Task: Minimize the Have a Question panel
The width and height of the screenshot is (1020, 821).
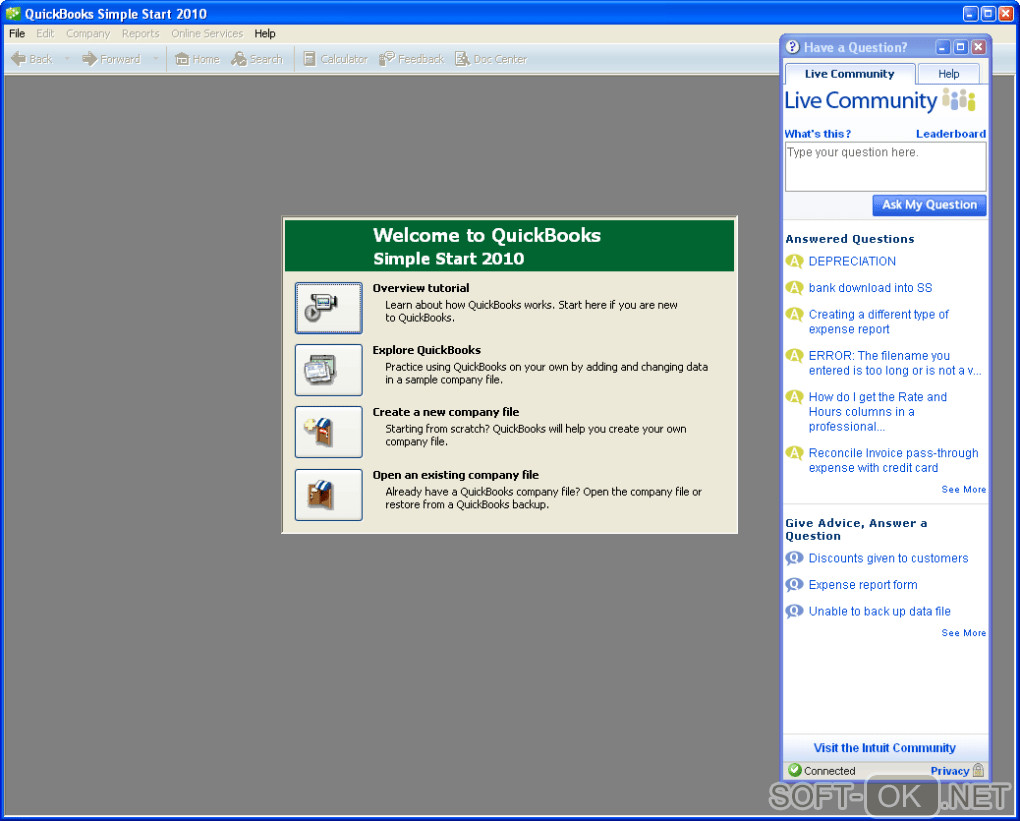Action: click(943, 47)
